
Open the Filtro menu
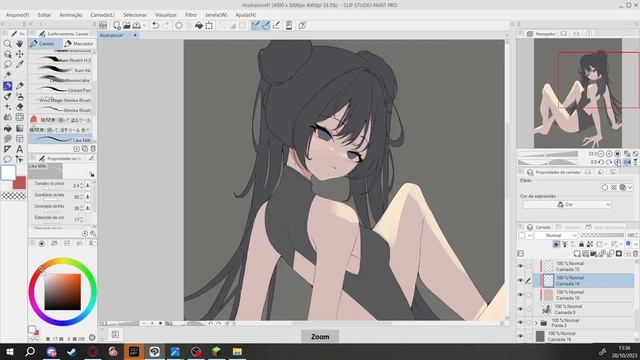(191, 15)
